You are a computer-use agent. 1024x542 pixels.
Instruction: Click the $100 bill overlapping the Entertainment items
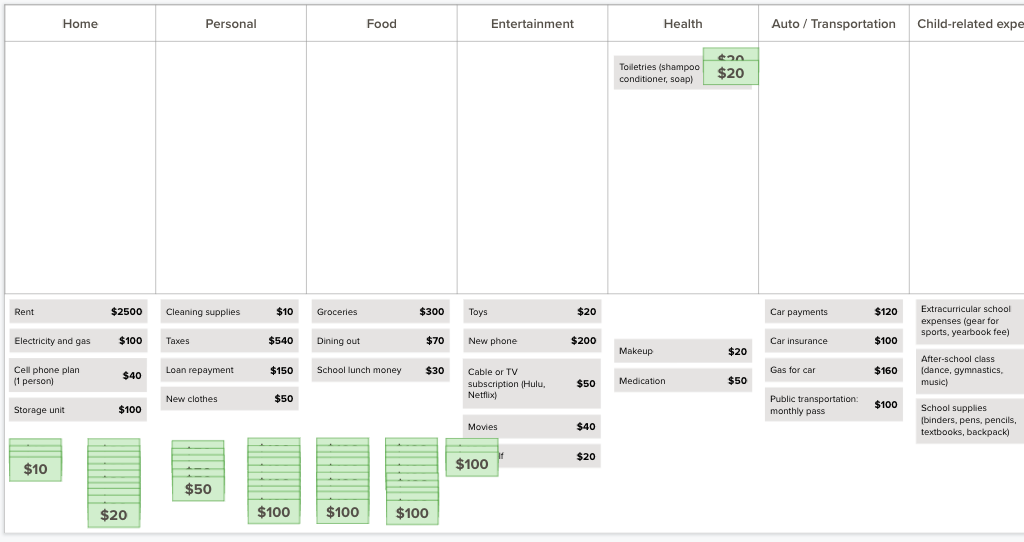pos(472,464)
